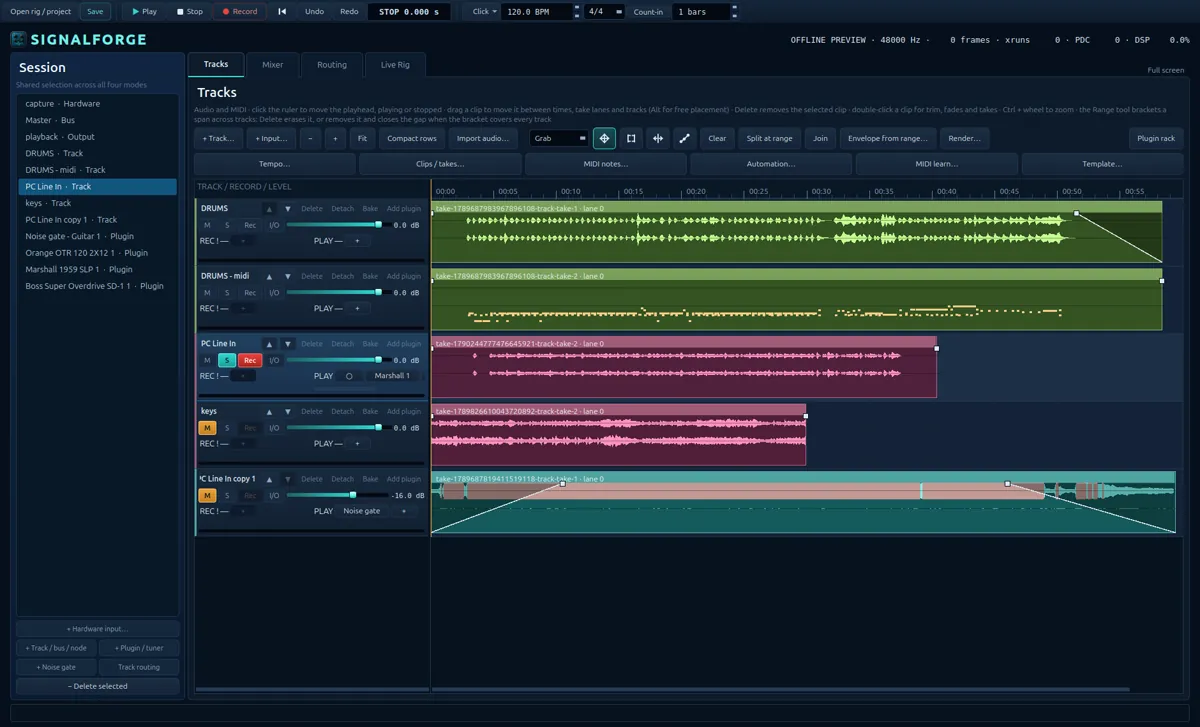Click Split at range button
Screen dimensions: 1200x727
[769, 138]
